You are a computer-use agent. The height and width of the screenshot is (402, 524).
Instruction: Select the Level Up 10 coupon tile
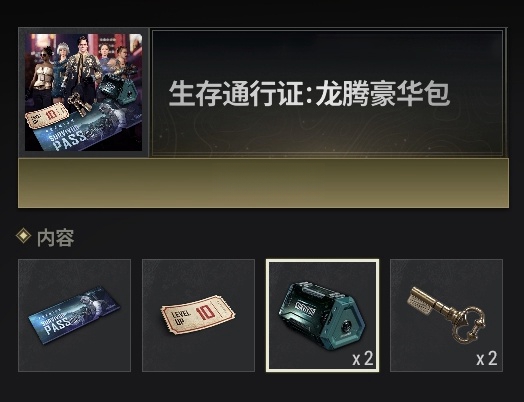pyautogui.click(x=198, y=315)
